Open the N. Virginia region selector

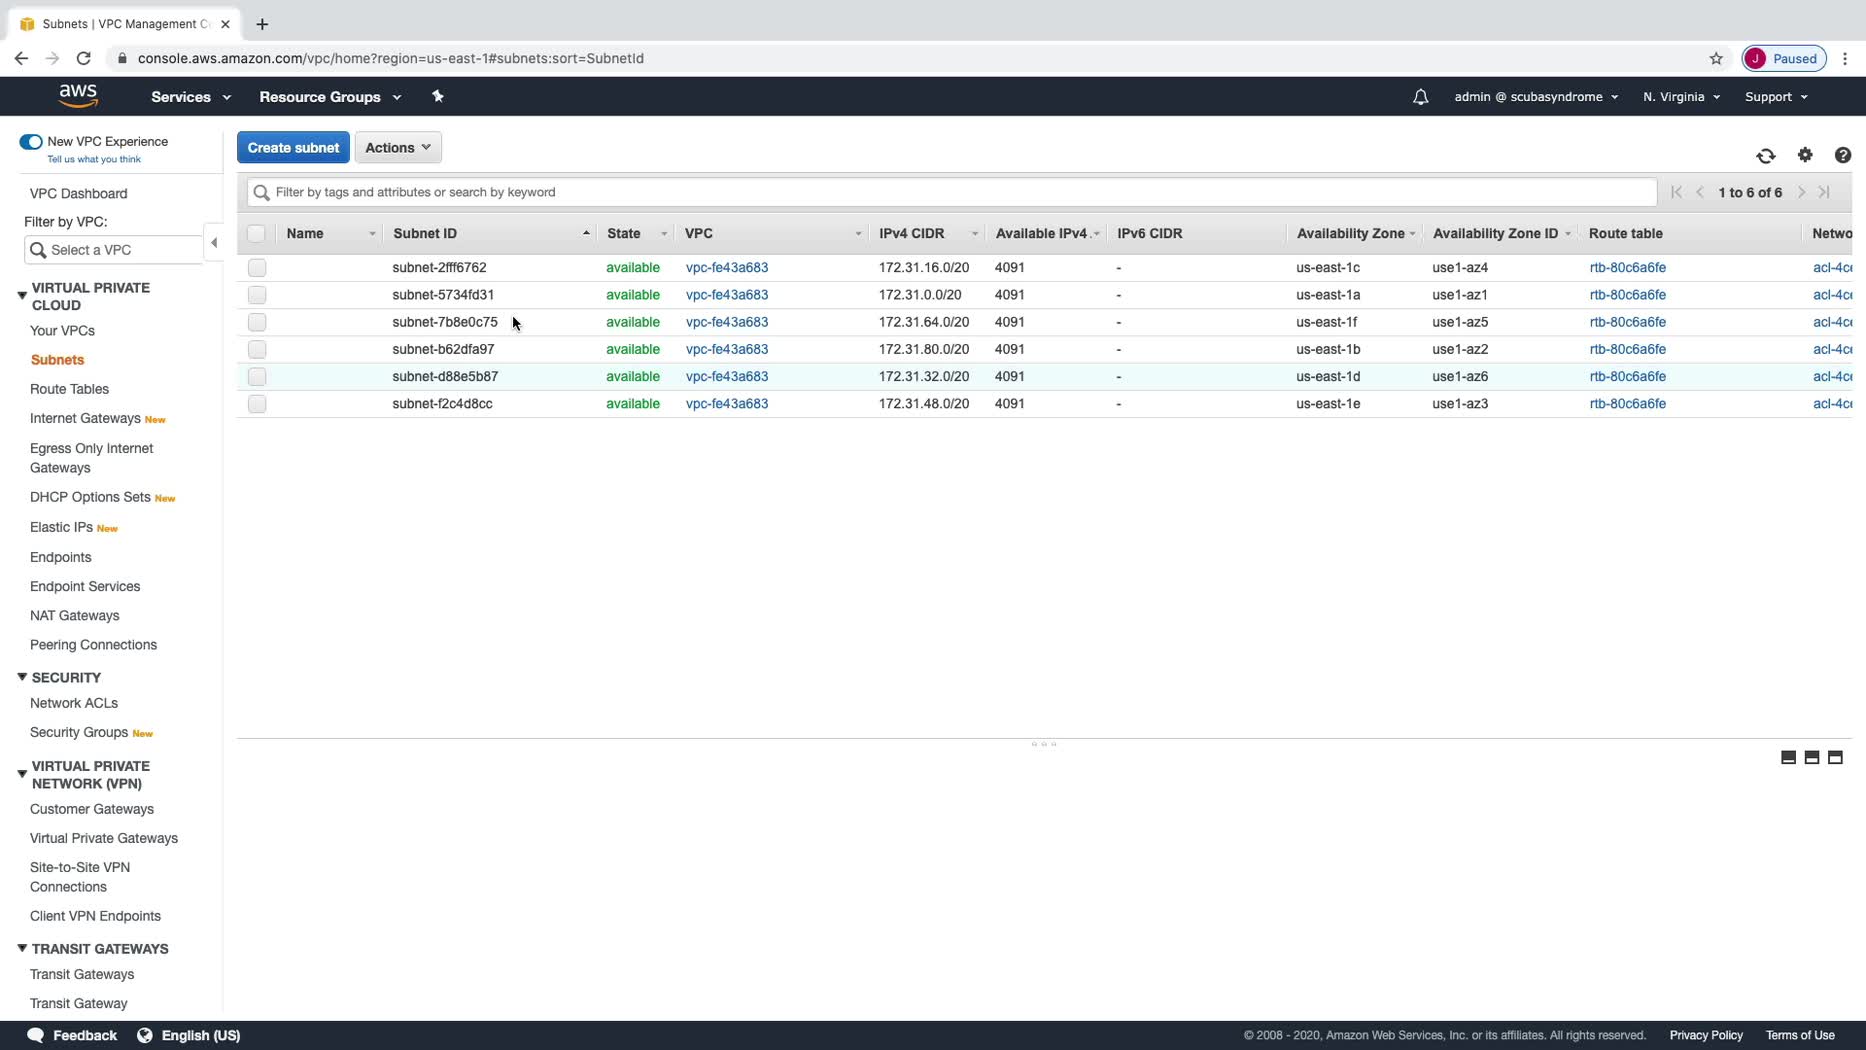point(1681,97)
